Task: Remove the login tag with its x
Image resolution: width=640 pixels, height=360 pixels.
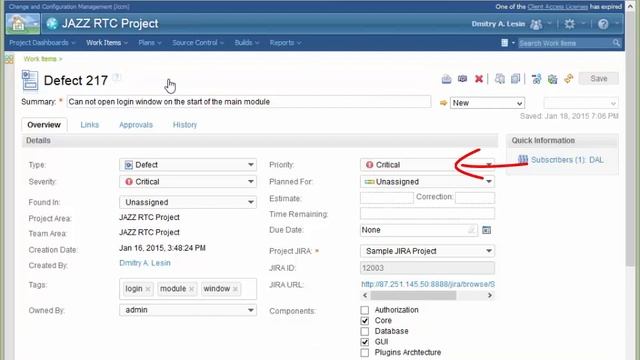Action: click(x=148, y=289)
